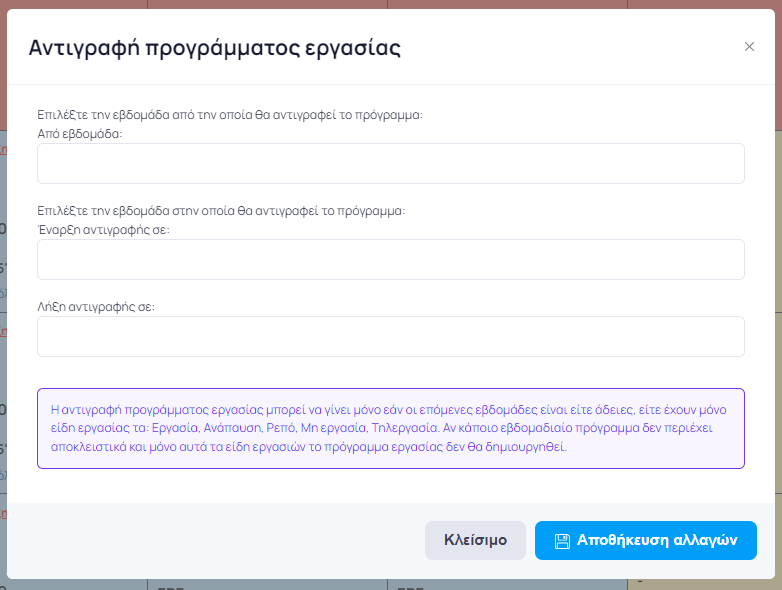Click the dimmed backdrop below the dialog
The image size is (782, 590).
(390, 584)
